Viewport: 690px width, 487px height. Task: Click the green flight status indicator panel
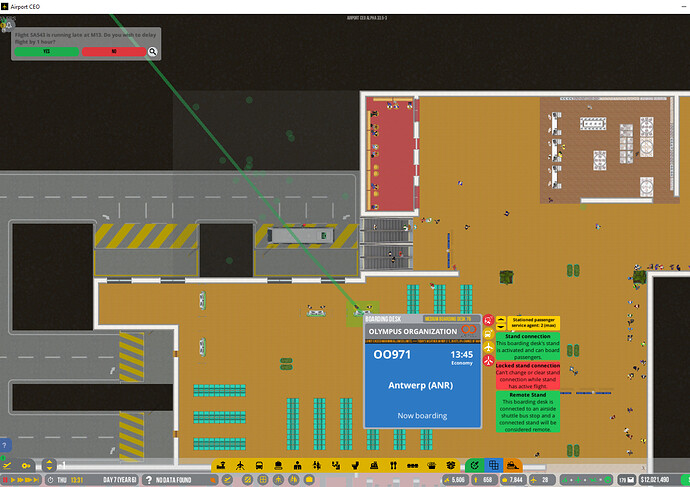(x=587, y=480)
